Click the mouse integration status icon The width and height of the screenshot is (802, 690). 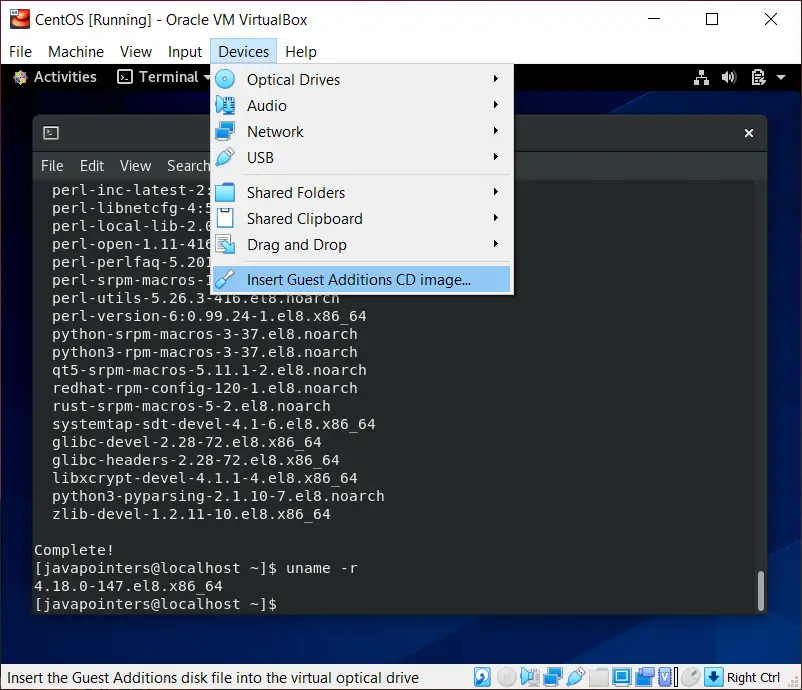[690, 677]
